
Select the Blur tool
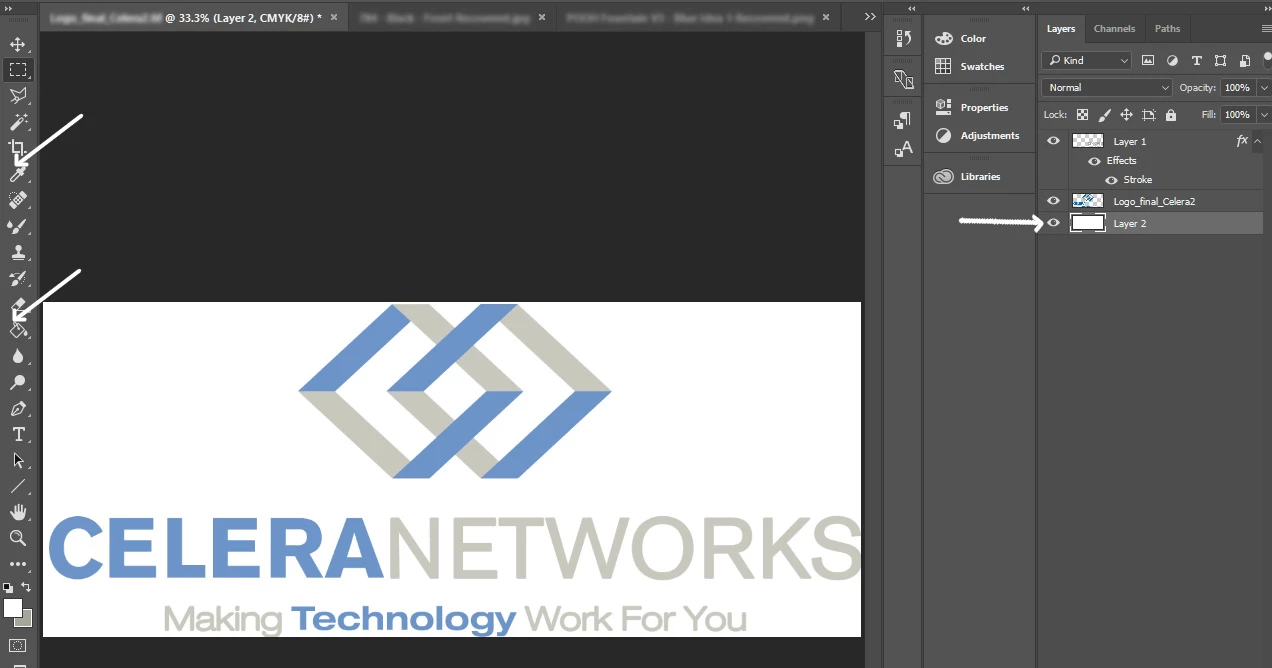18,356
